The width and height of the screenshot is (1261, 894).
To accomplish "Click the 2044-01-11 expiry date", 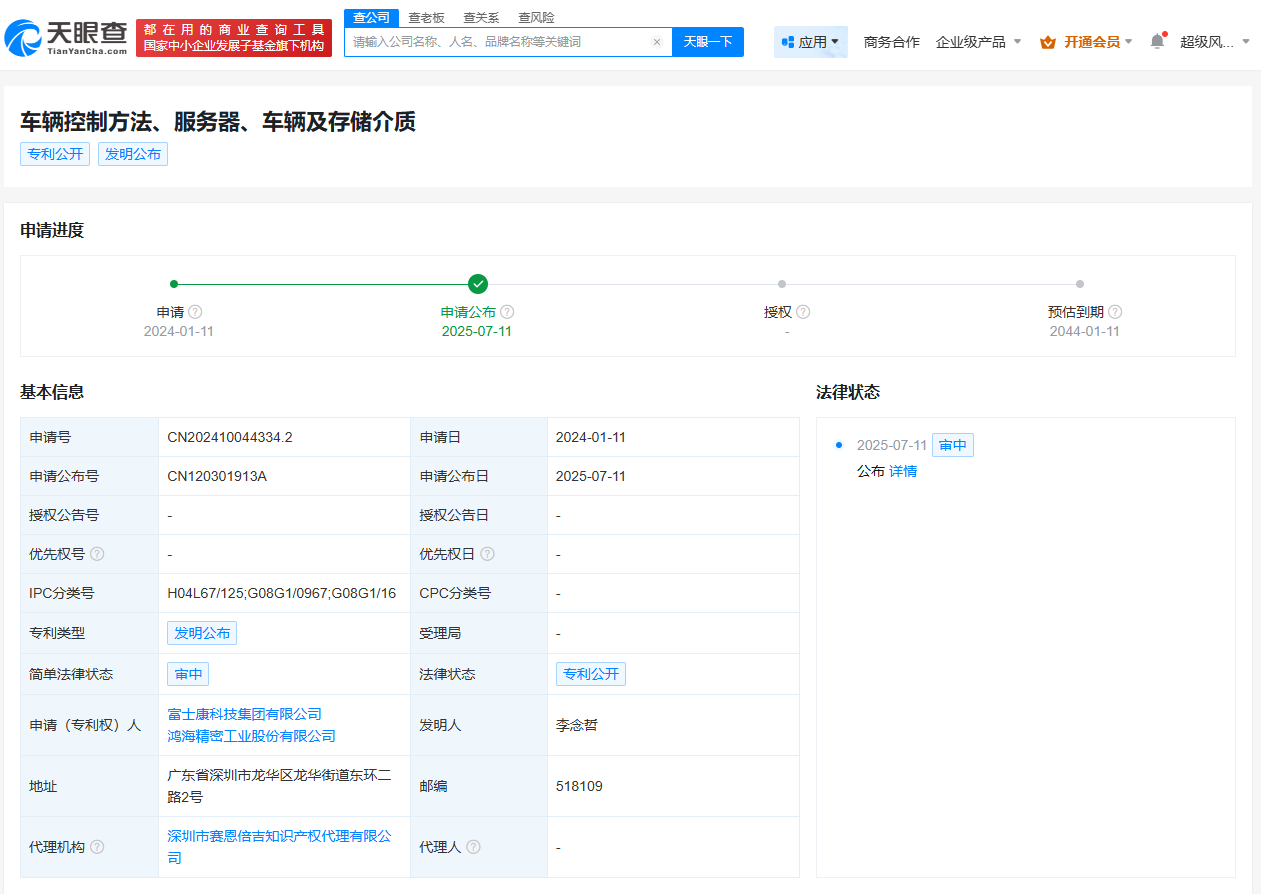I will pos(1085,331).
